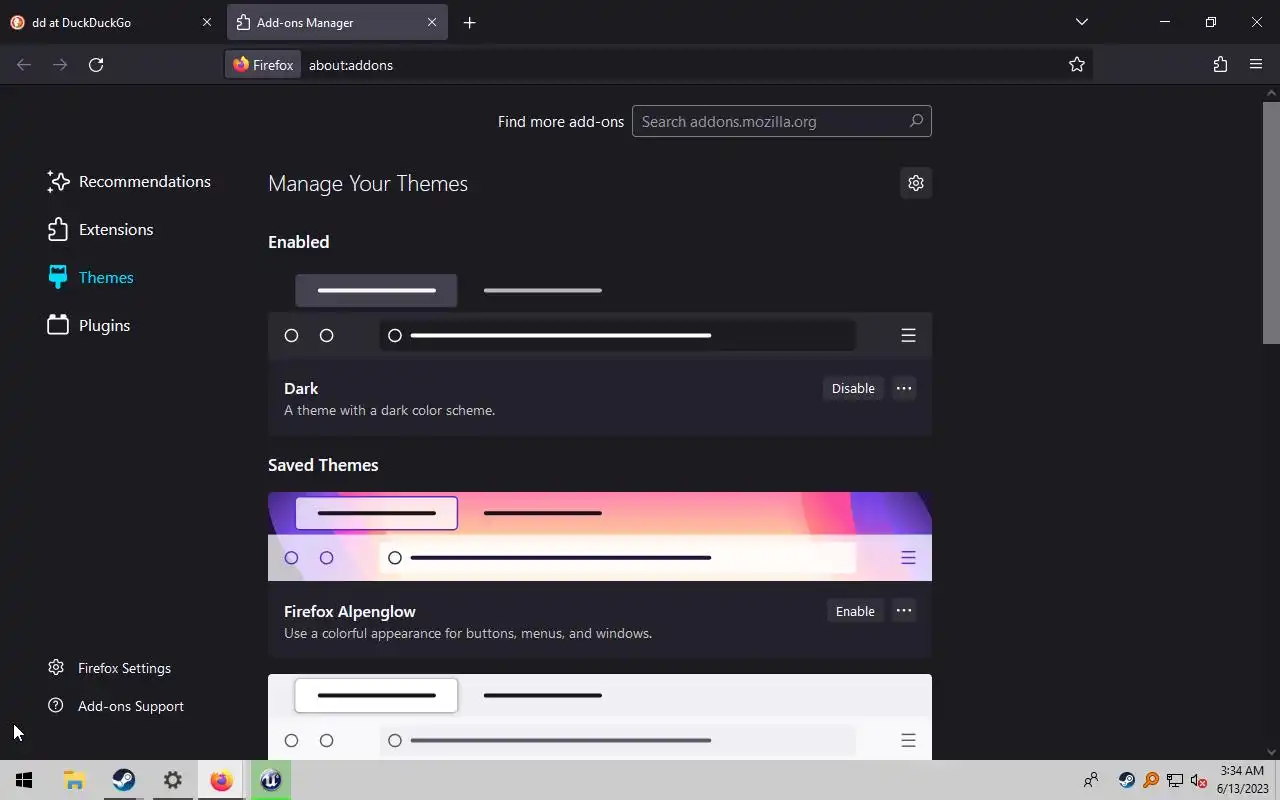Close the dd at DuckDuckGo tab
Screen dimensions: 1280x800
pos(207,22)
